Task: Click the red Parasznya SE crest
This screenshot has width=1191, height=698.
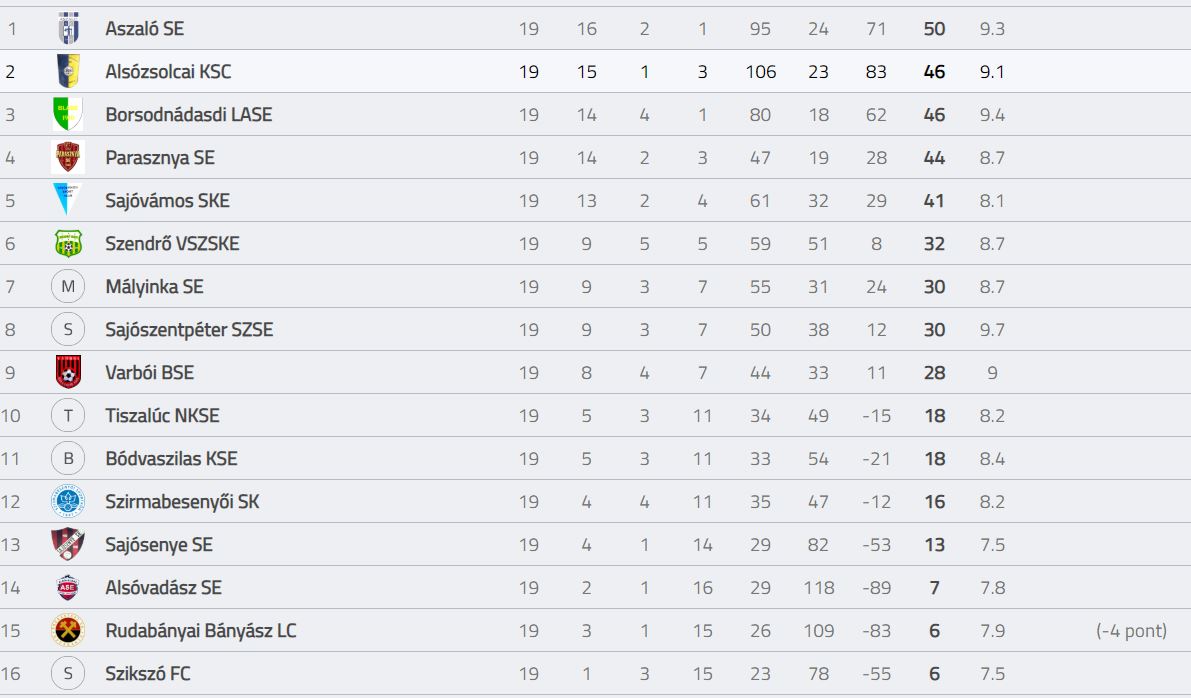Action: pos(68,157)
